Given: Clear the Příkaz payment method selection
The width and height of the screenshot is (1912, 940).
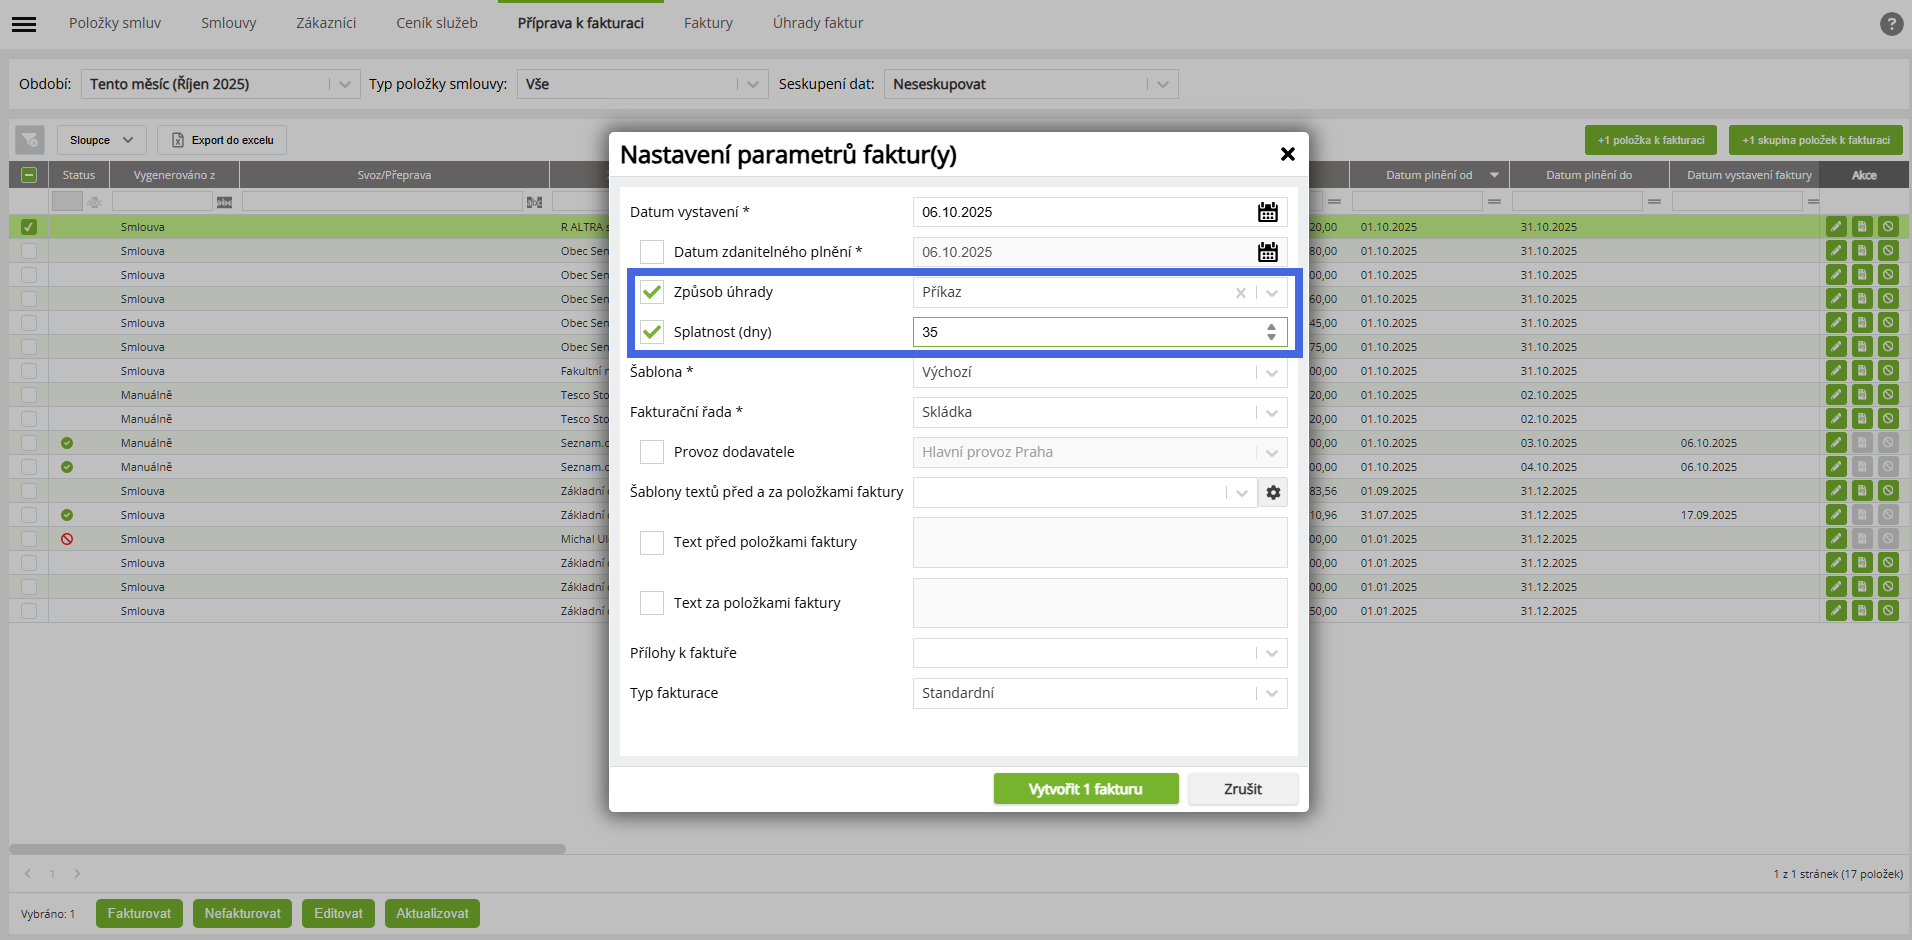Looking at the screenshot, I should point(1240,293).
